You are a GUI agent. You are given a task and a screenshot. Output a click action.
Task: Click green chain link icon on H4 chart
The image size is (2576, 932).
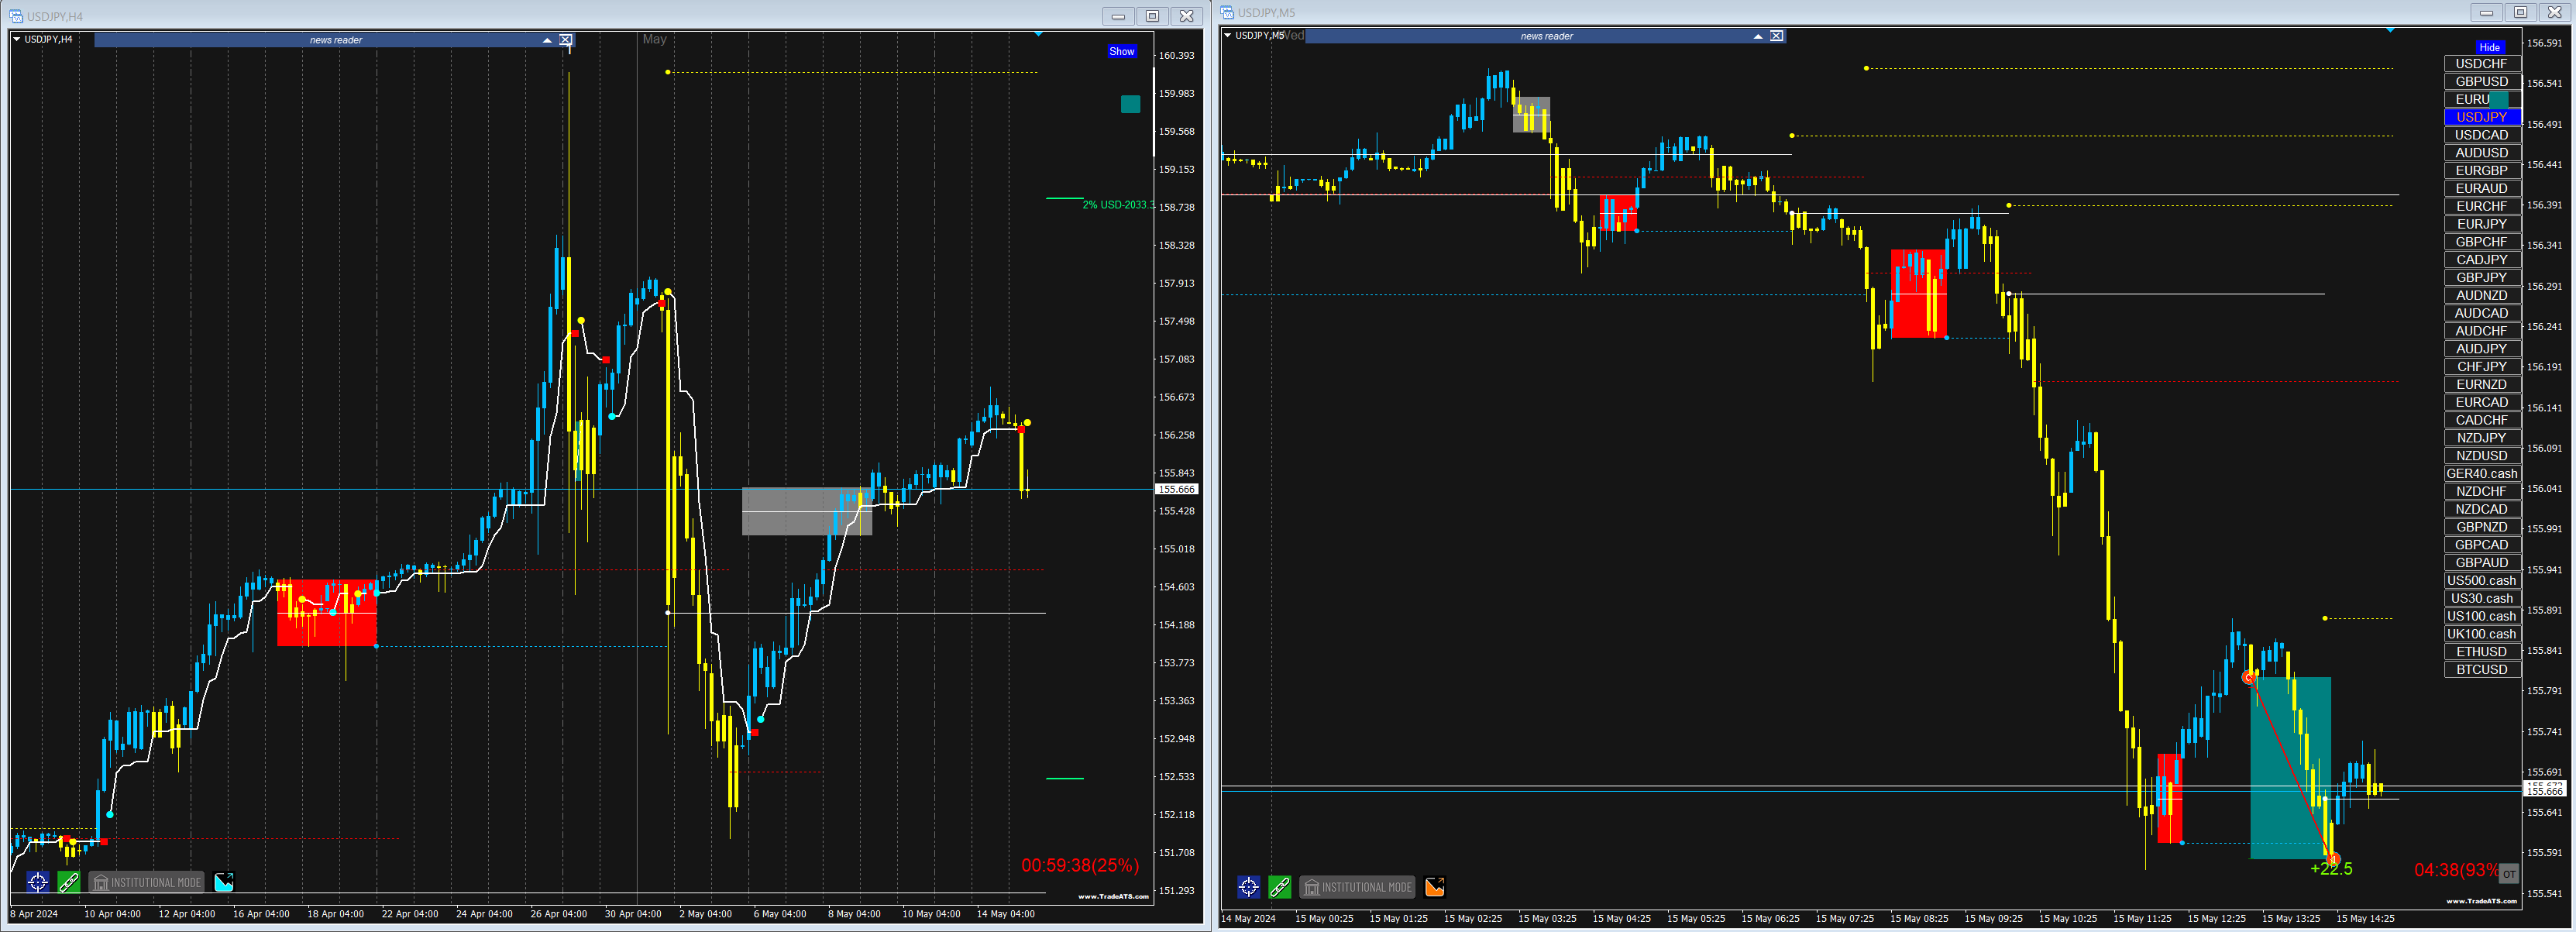tap(69, 882)
